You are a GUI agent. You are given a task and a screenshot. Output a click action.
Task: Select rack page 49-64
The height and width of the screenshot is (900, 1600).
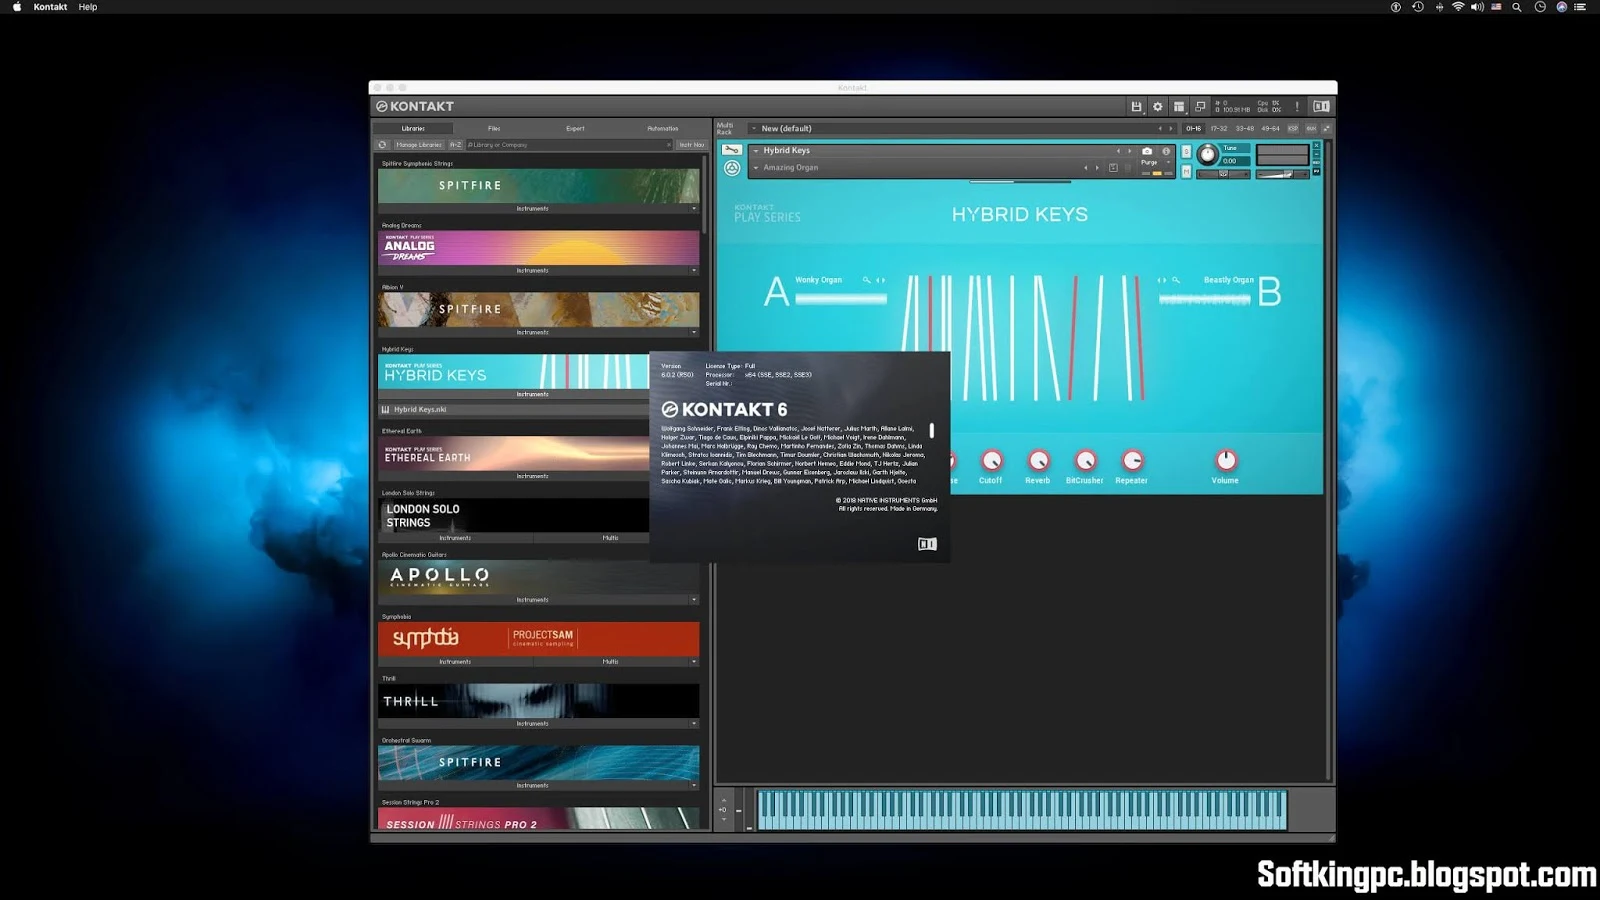point(1270,128)
